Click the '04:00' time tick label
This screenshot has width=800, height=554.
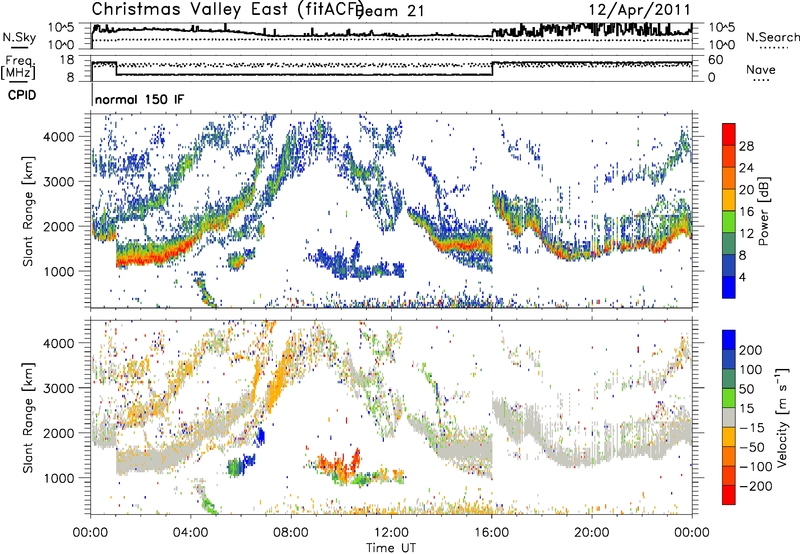pyautogui.click(x=190, y=533)
